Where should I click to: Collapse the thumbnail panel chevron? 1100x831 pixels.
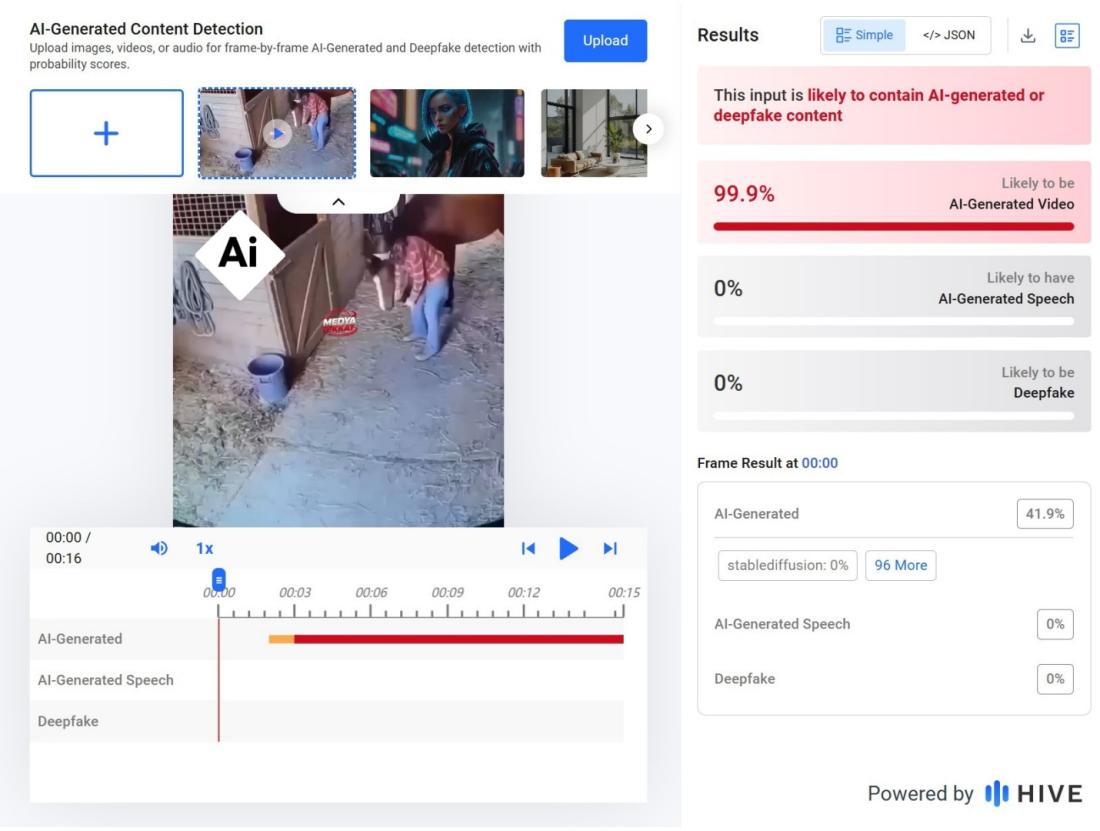[x=338, y=202]
